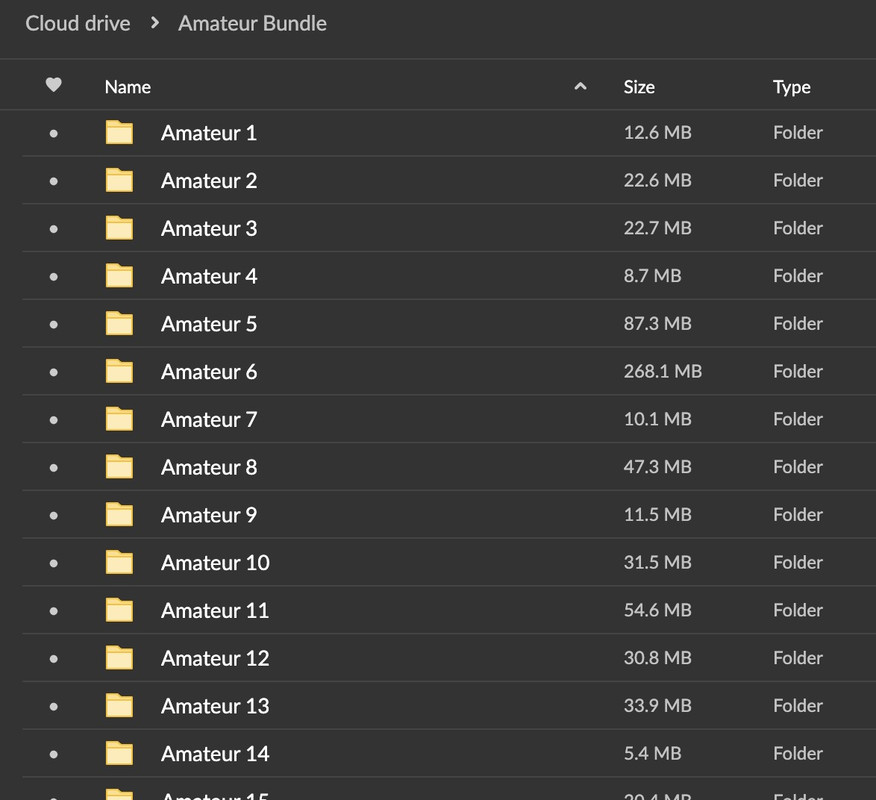The width and height of the screenshot is (876, 800).
Task: Click the 87.3 MB size value
Action: pyautogui.click(x=658, y=323)
